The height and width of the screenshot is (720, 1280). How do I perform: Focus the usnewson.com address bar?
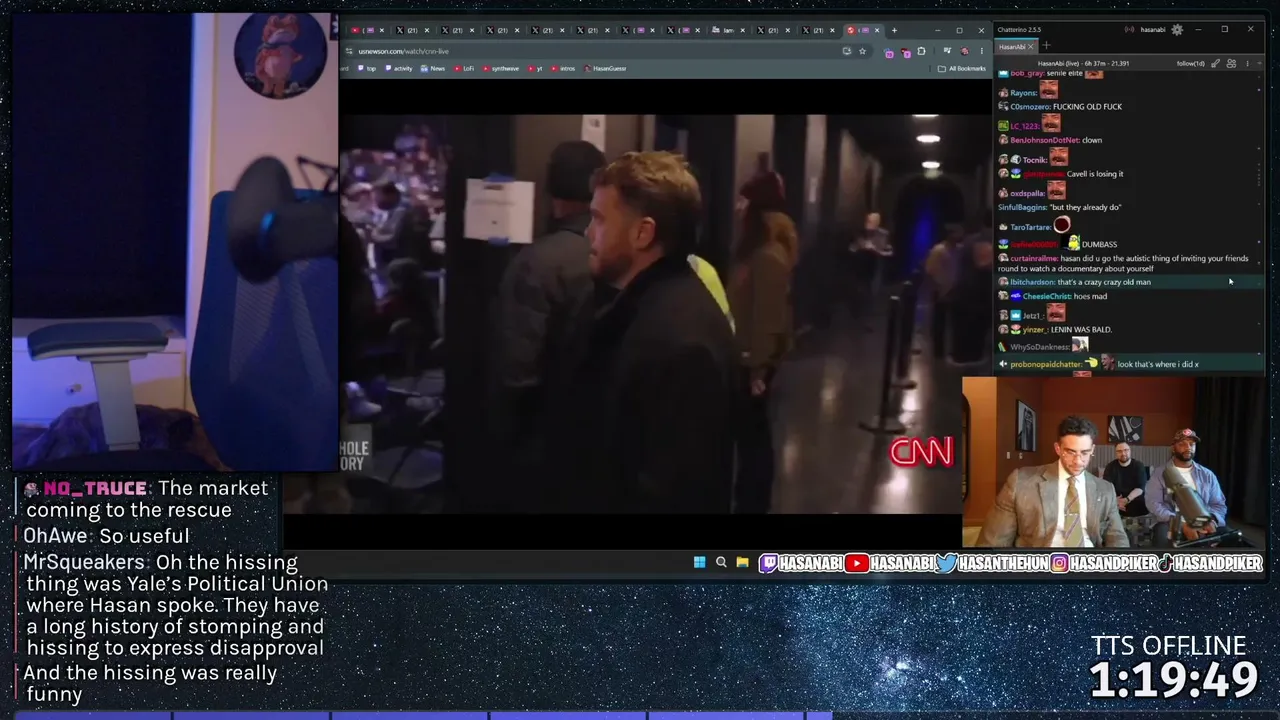(600, 51)
